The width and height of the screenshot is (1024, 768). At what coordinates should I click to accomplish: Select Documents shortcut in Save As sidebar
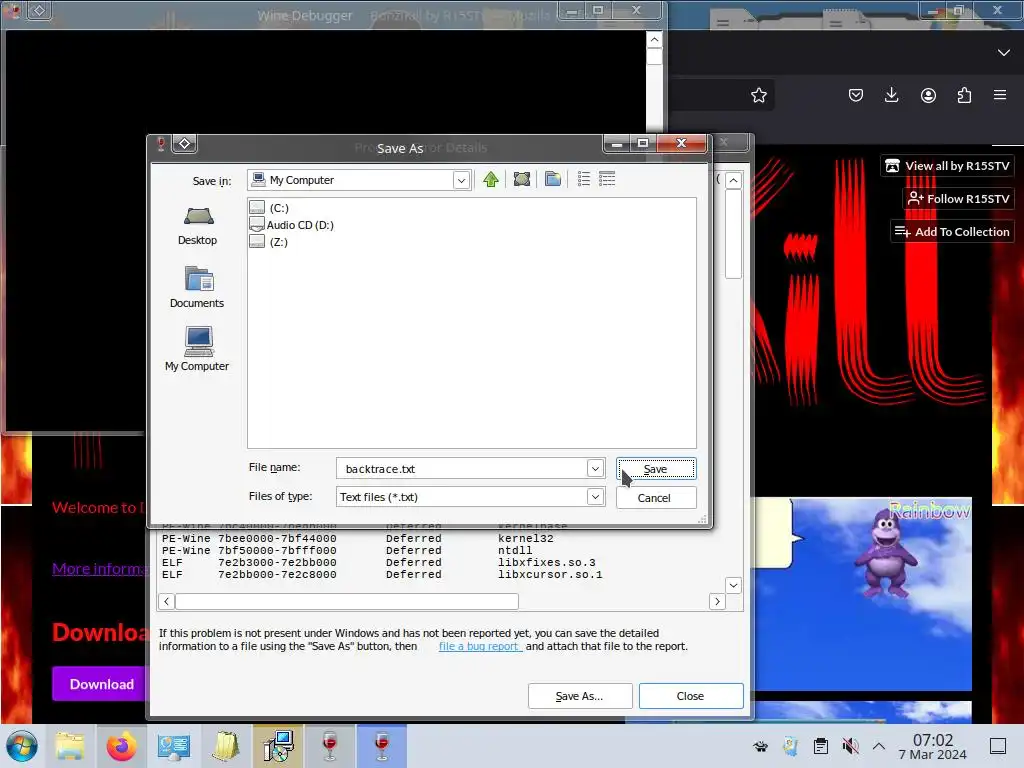[x=197, y=287]
